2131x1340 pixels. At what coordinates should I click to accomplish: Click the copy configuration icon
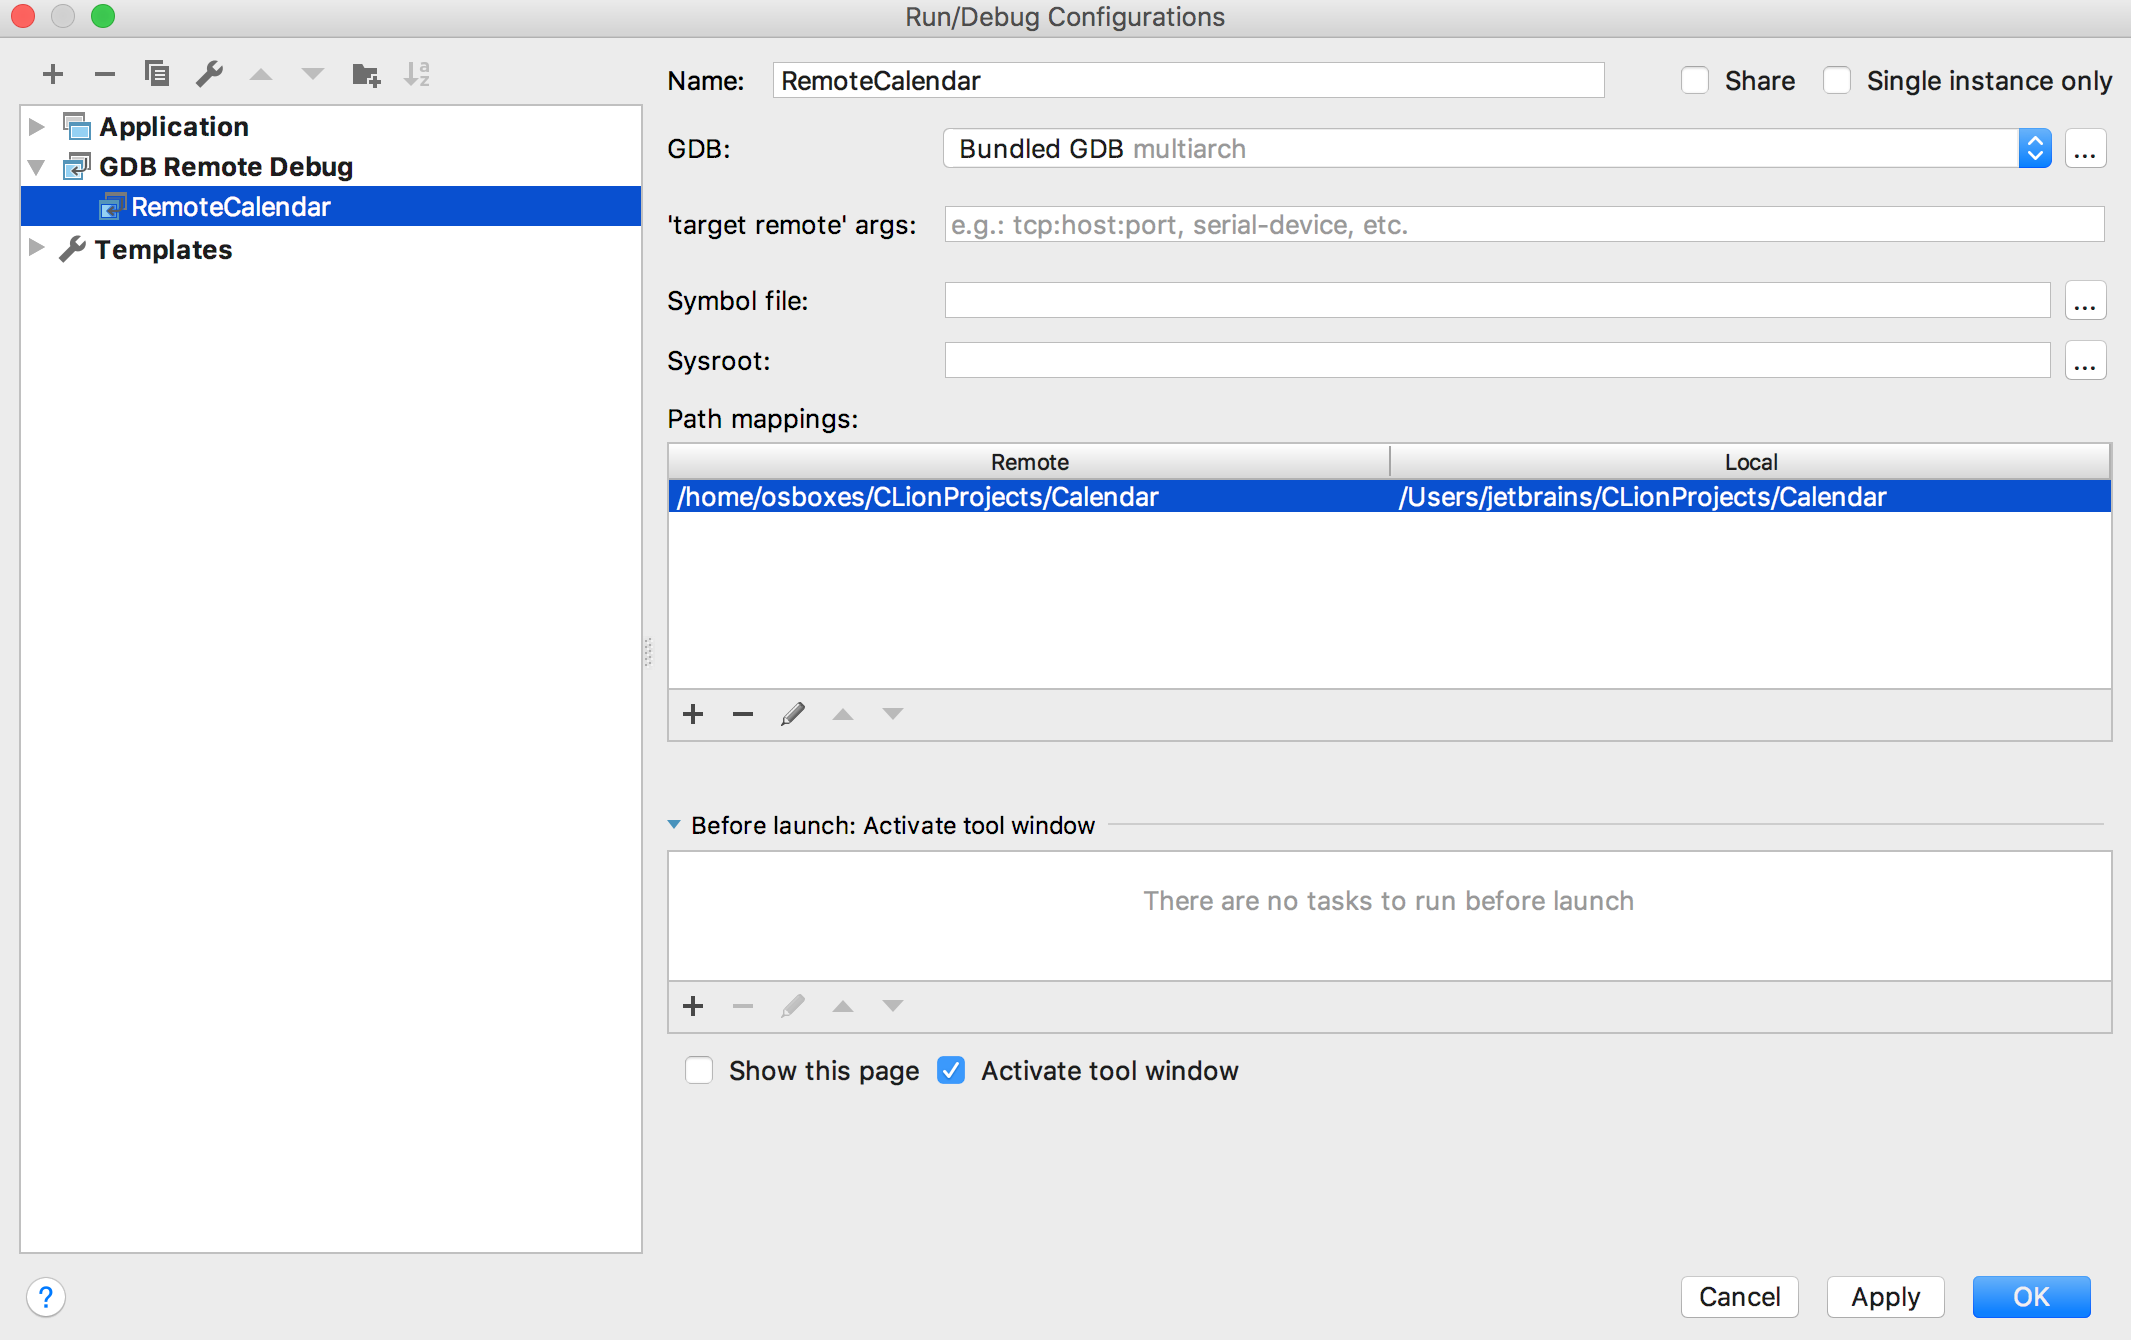(x=157, y=74)
